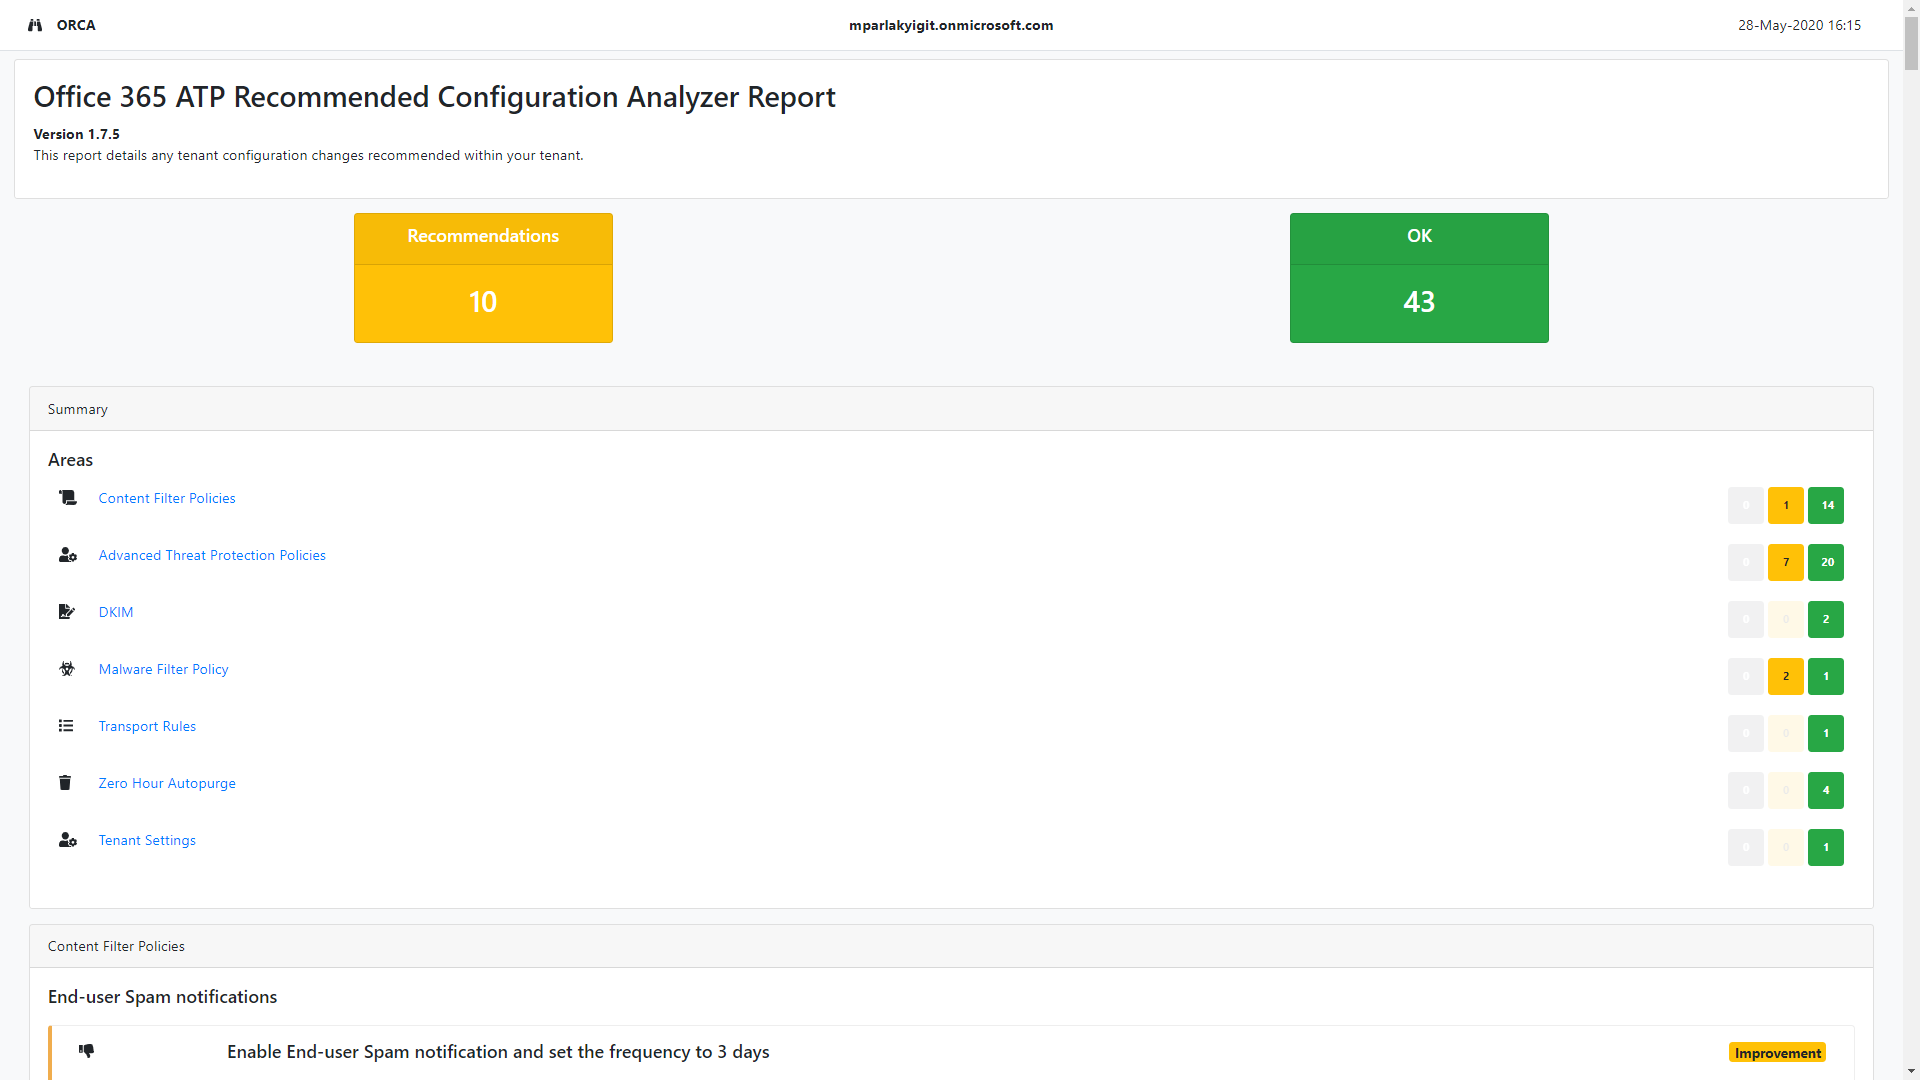Click the scrollbar down arrow
Screen dimensions: 1920x1080
click(x=1911, y=1072)
